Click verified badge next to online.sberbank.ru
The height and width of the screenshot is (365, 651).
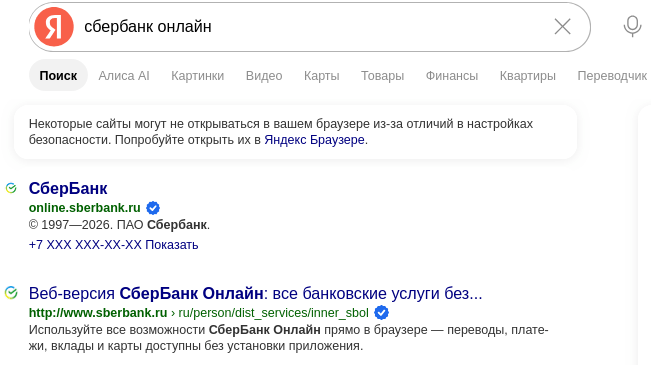[x=153, y=208]
